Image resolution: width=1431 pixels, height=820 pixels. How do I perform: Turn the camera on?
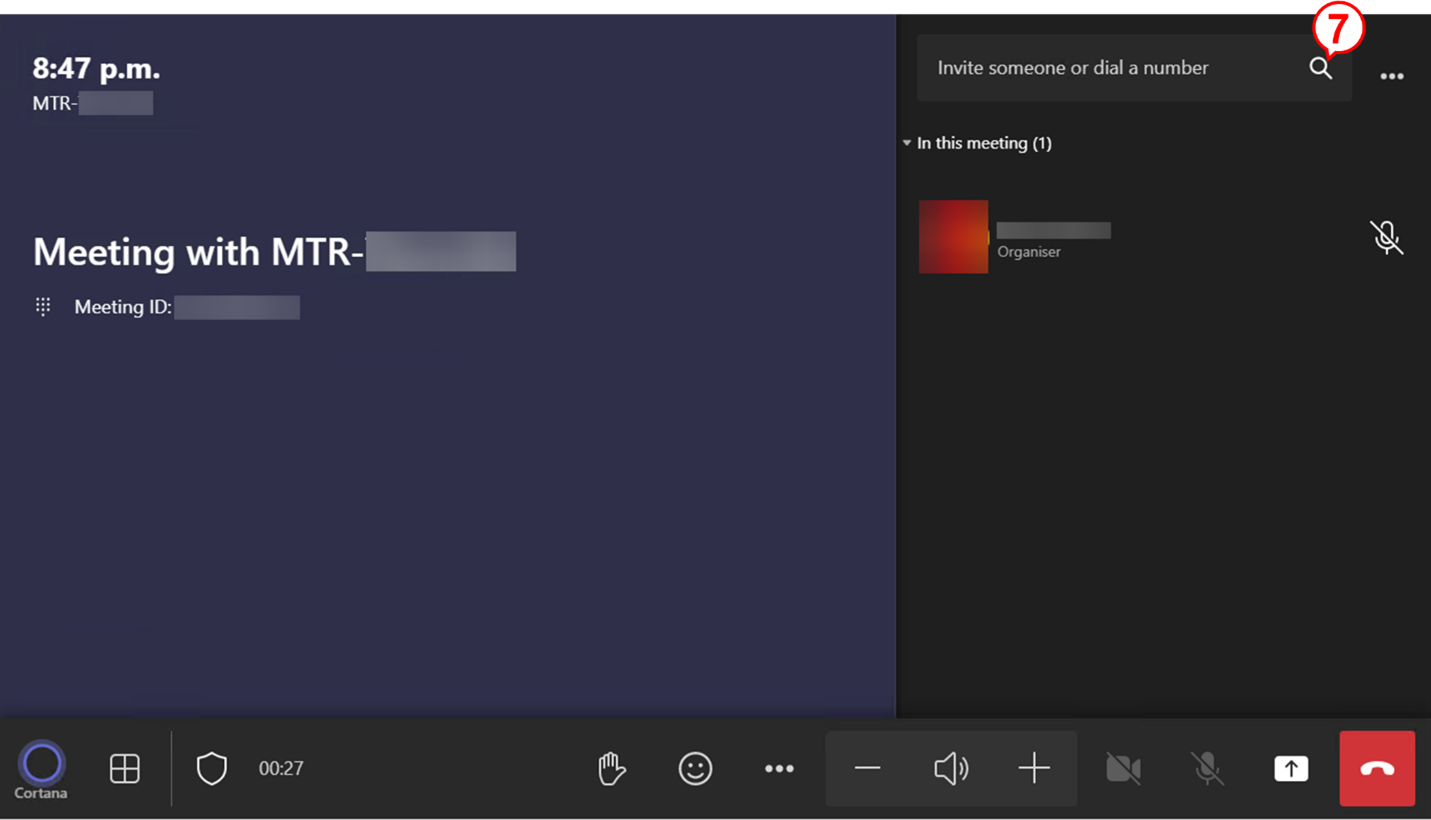pos(1123,768)
